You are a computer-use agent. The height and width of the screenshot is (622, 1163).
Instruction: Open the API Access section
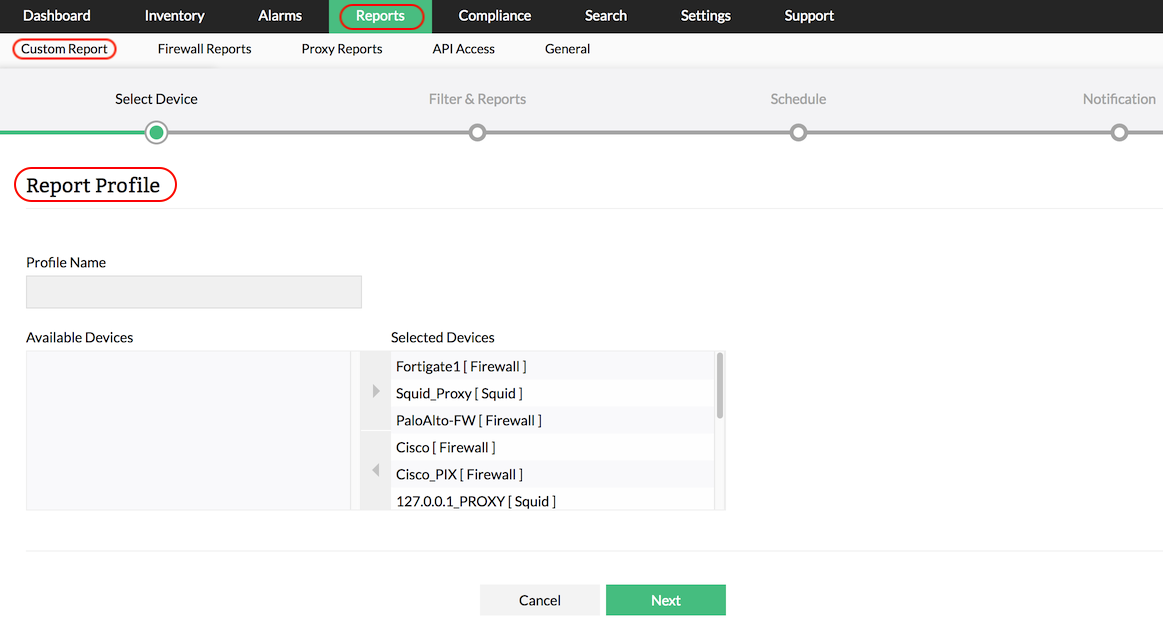pos(463,48)
